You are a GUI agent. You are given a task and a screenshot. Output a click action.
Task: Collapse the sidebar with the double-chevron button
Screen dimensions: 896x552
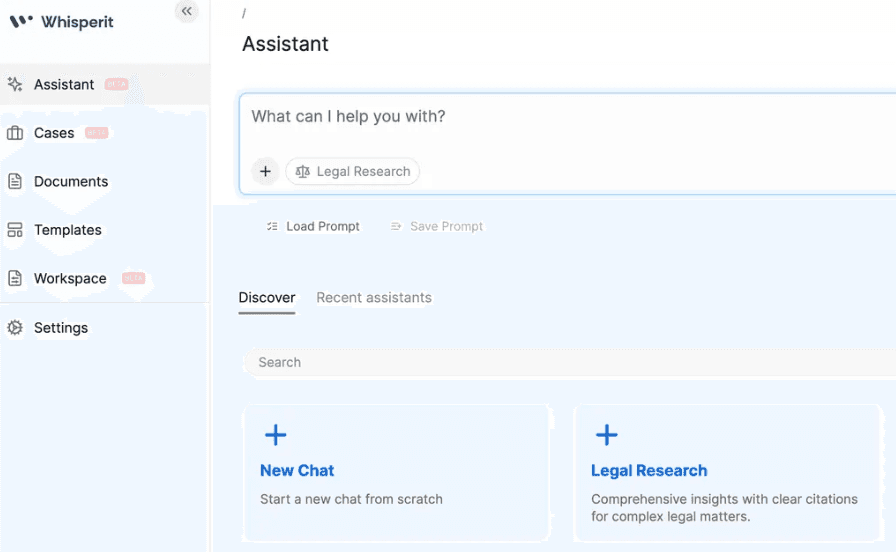point(186,11)
